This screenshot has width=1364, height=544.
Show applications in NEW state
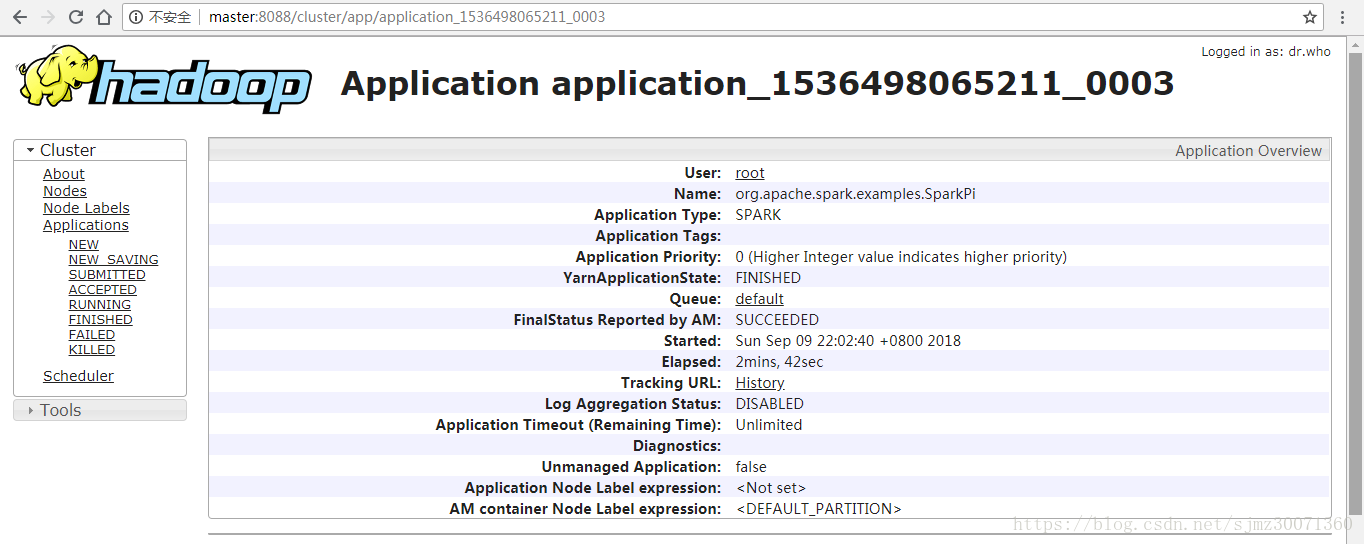click(x=84, y=245)
